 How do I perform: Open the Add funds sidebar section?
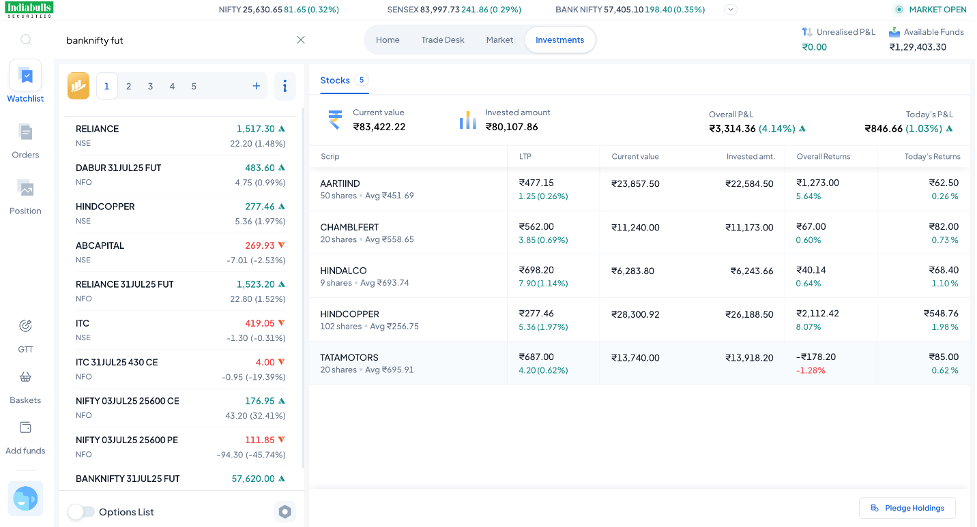[26, 437]
